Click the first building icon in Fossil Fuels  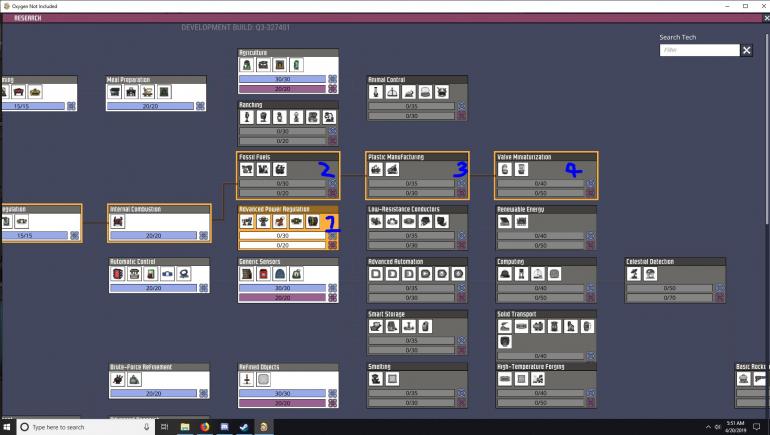tap(247, 169)
